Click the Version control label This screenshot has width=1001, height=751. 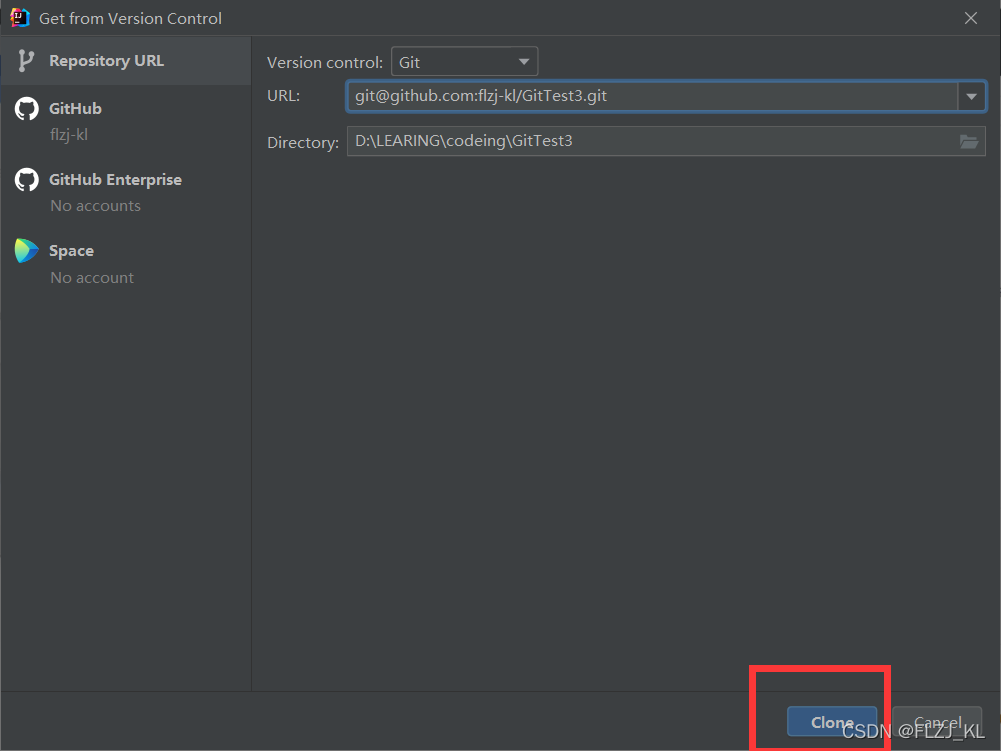click(x=325, y=63)
